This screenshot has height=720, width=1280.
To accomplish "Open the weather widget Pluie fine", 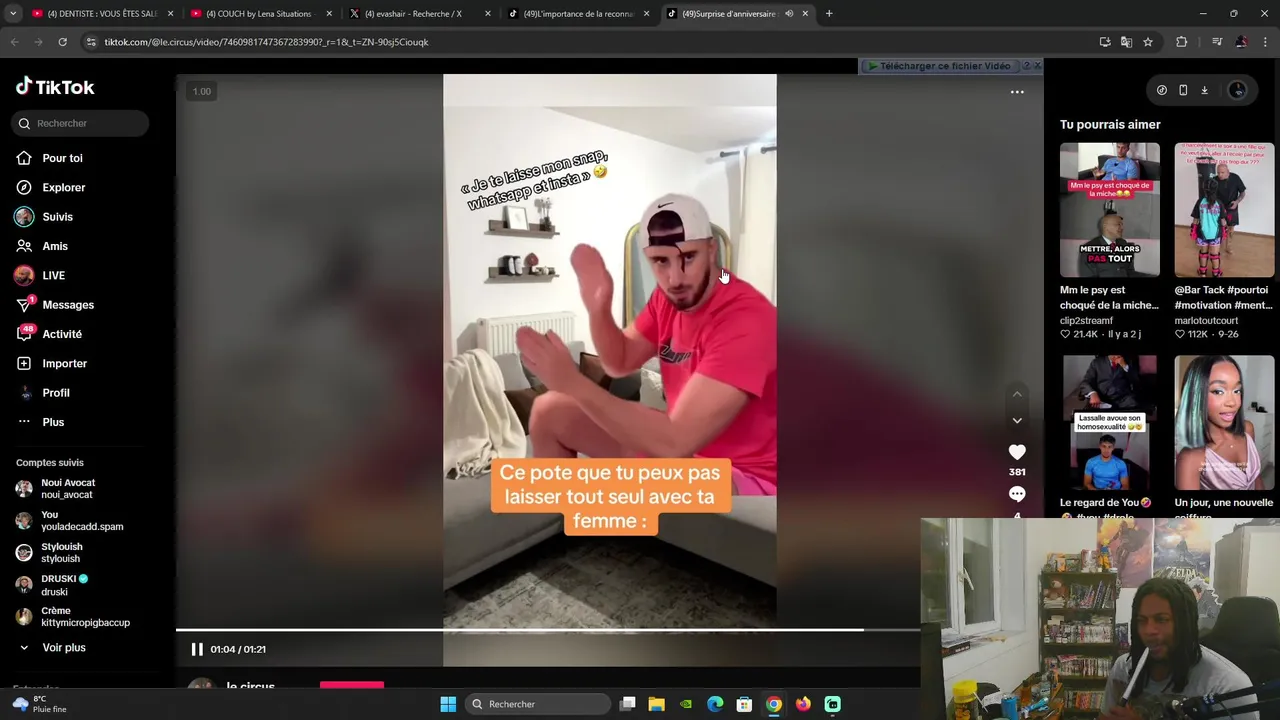I will click(x=40, y=704).
